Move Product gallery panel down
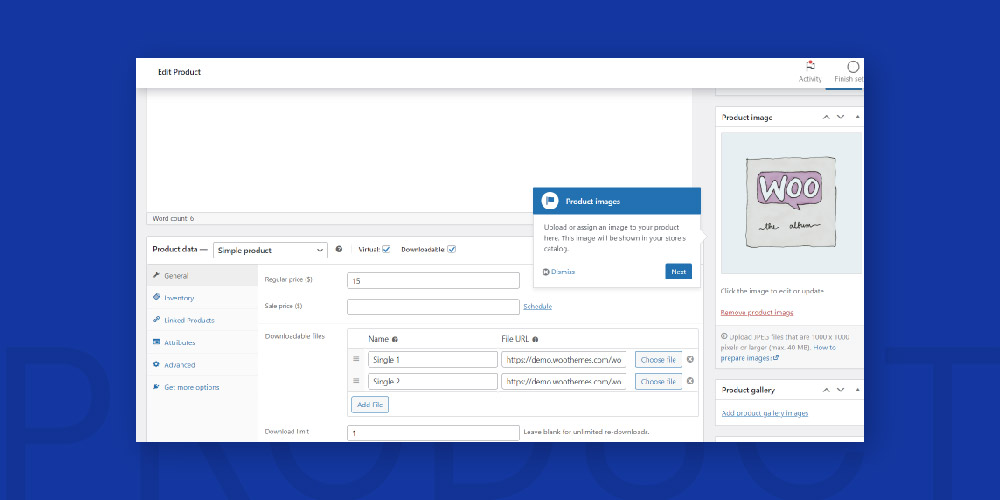 point(841,390)
